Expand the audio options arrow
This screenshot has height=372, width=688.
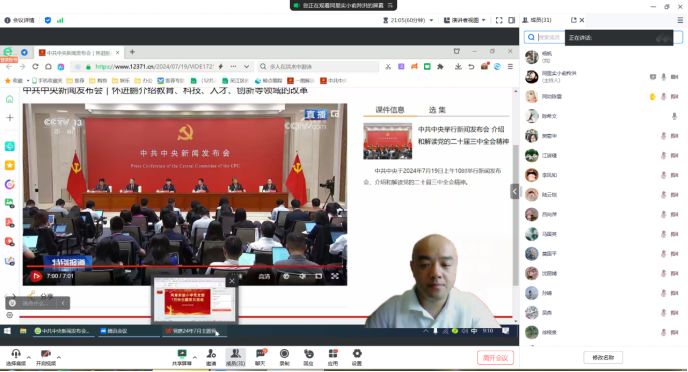29,357
